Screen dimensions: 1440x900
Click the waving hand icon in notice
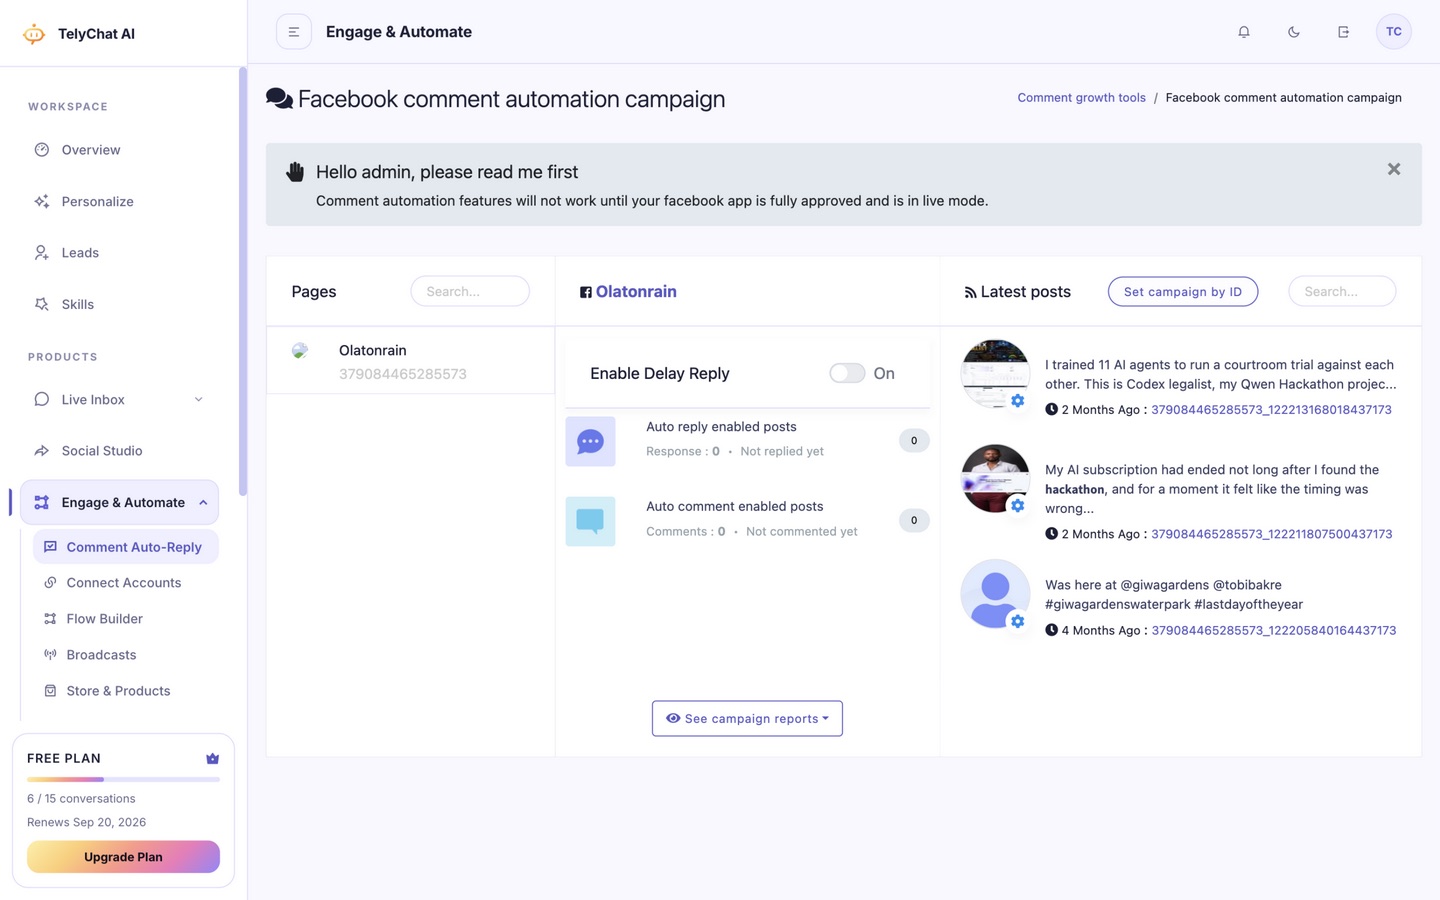pyautogui.click(x=295, y=171)
